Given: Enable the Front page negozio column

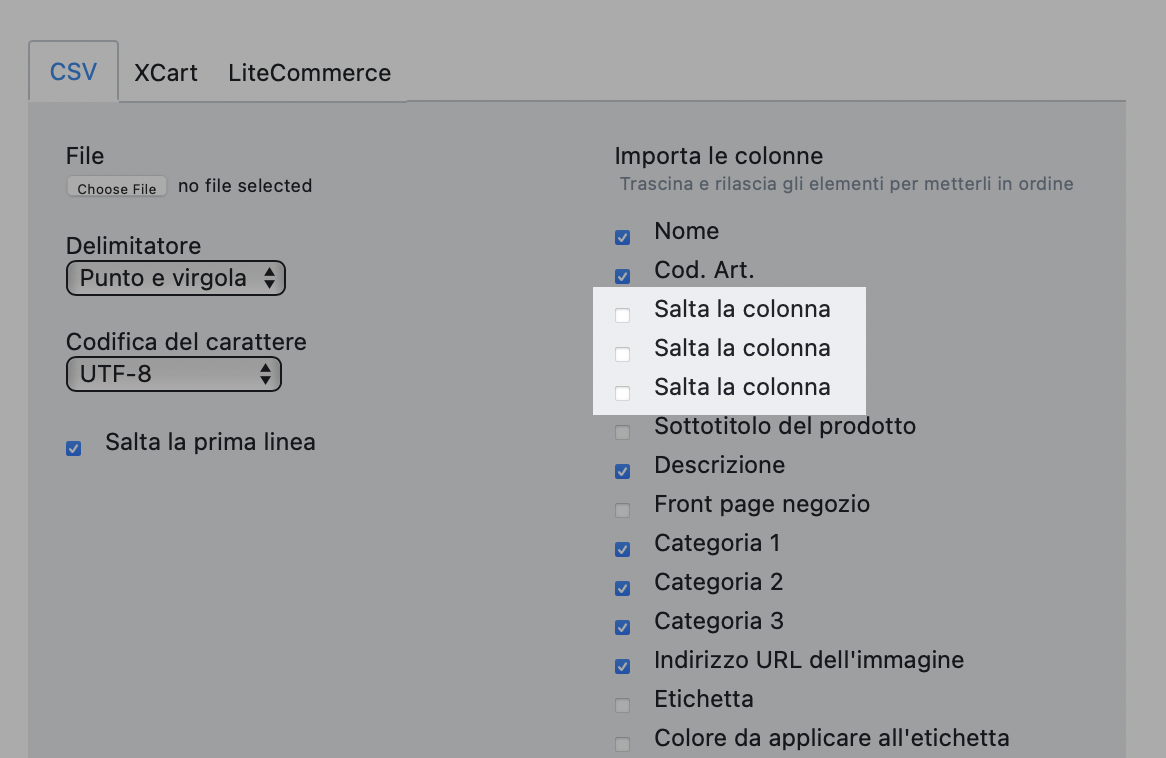Looking at the screenshot, I should (622, 510).
